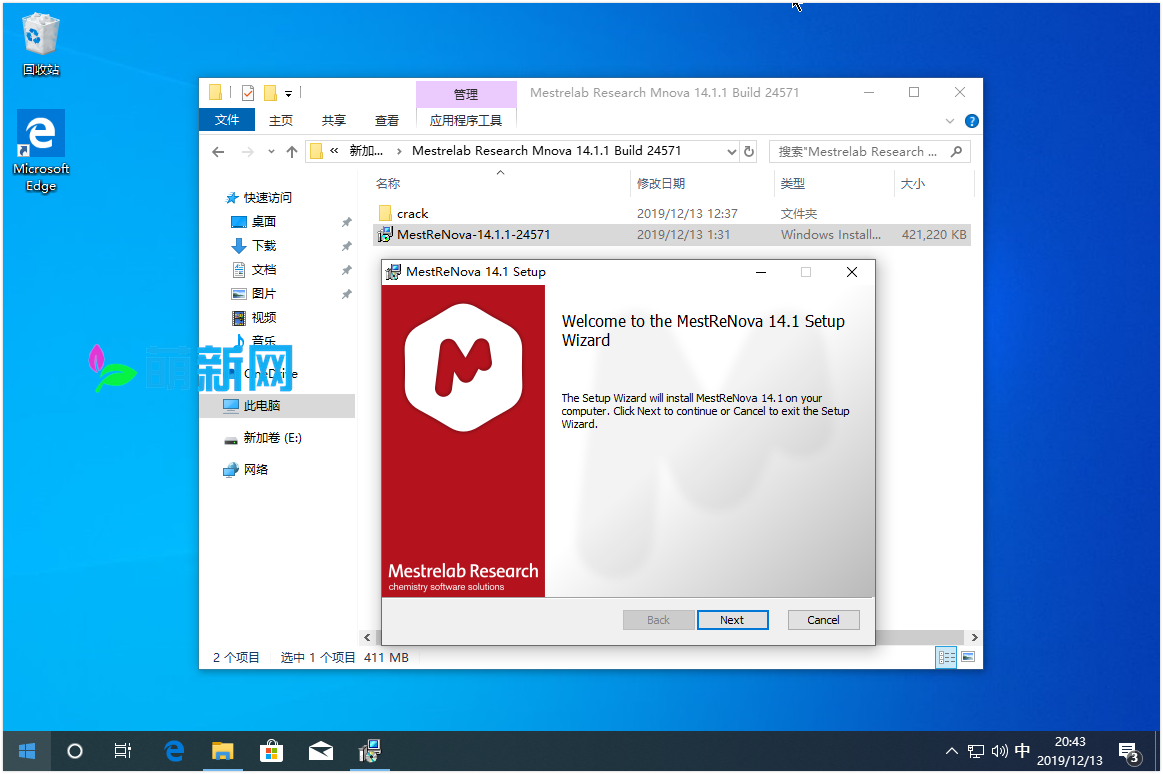The height and width of the screenshot is (774, 1163).
Task: Click the horizontal scrollbar right arrow
Action: pos(975,638)
